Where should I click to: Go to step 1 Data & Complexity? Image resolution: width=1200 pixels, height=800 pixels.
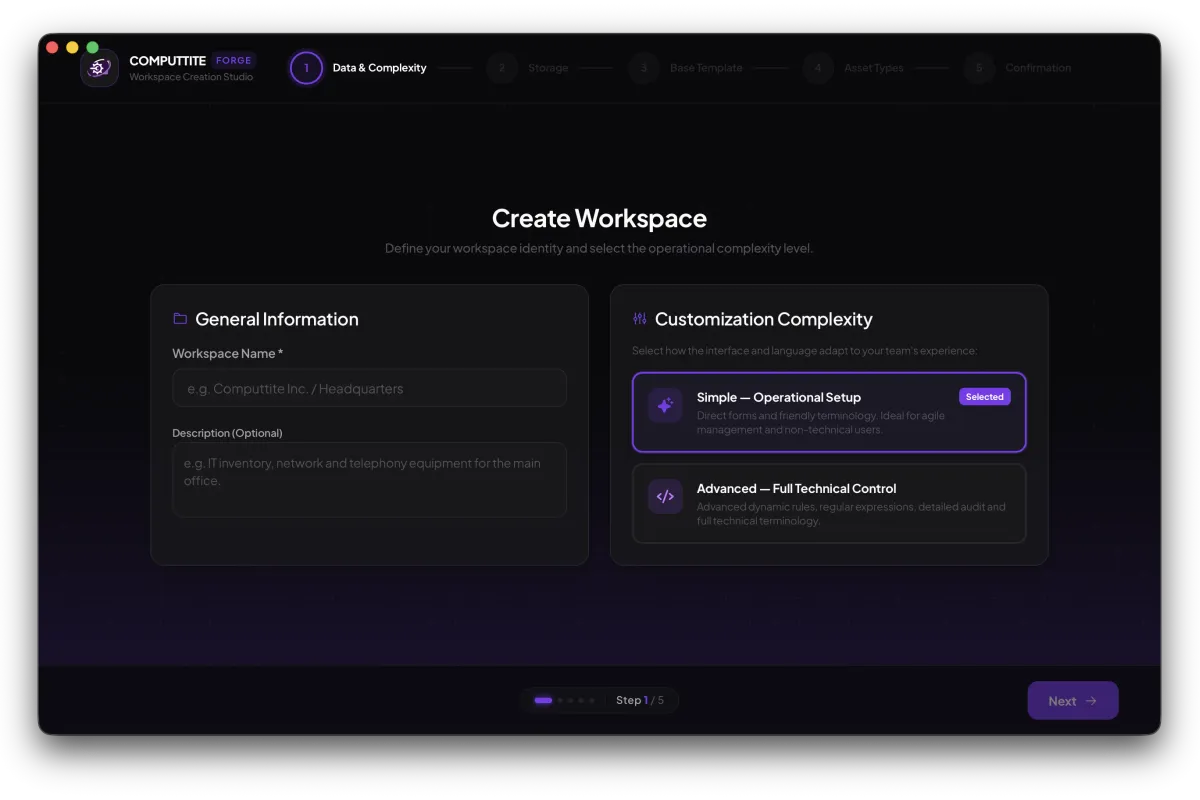[x=359, y=68]
